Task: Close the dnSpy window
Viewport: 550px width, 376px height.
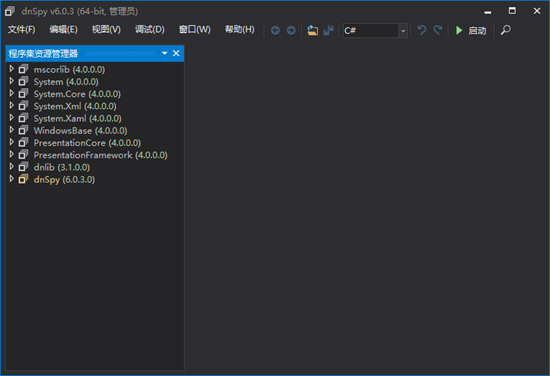Action: click(x=537, y=11)
